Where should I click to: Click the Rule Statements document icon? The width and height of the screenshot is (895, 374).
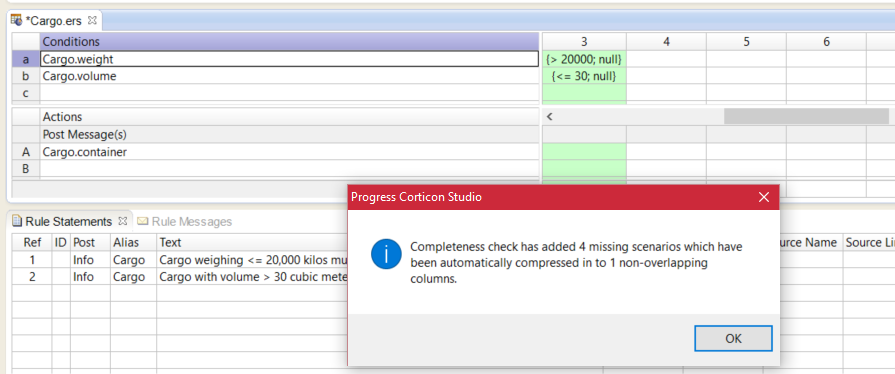[17, 221]
